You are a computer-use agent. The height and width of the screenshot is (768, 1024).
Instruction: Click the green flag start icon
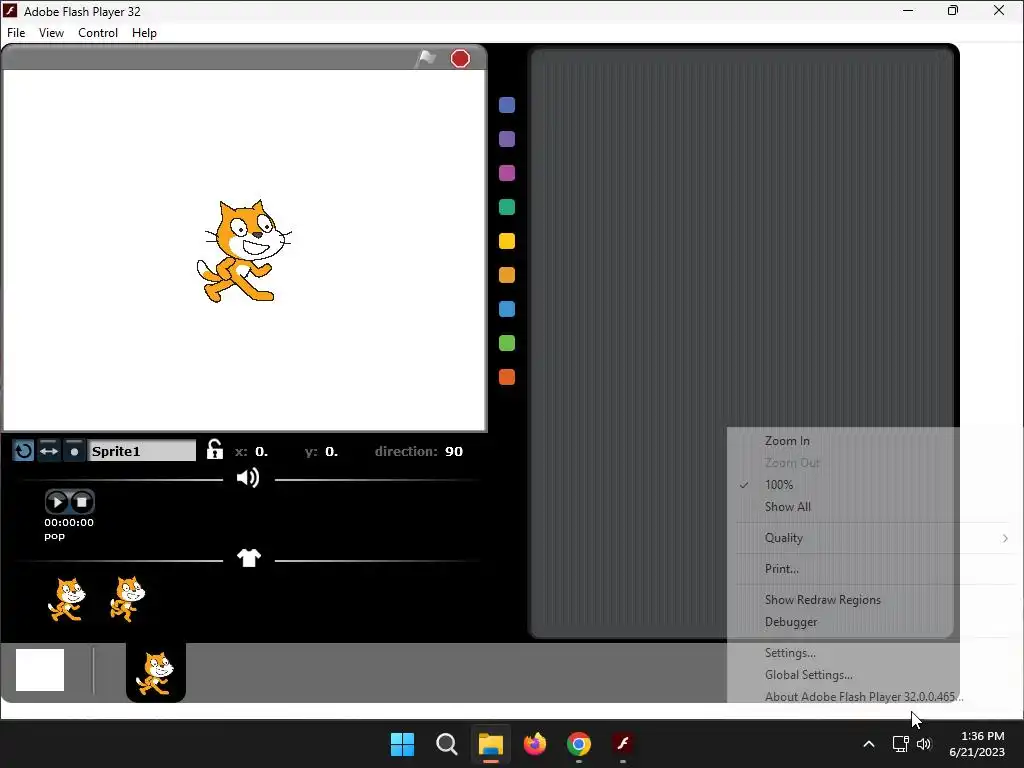pyautogui.click(x=425, y=59)
